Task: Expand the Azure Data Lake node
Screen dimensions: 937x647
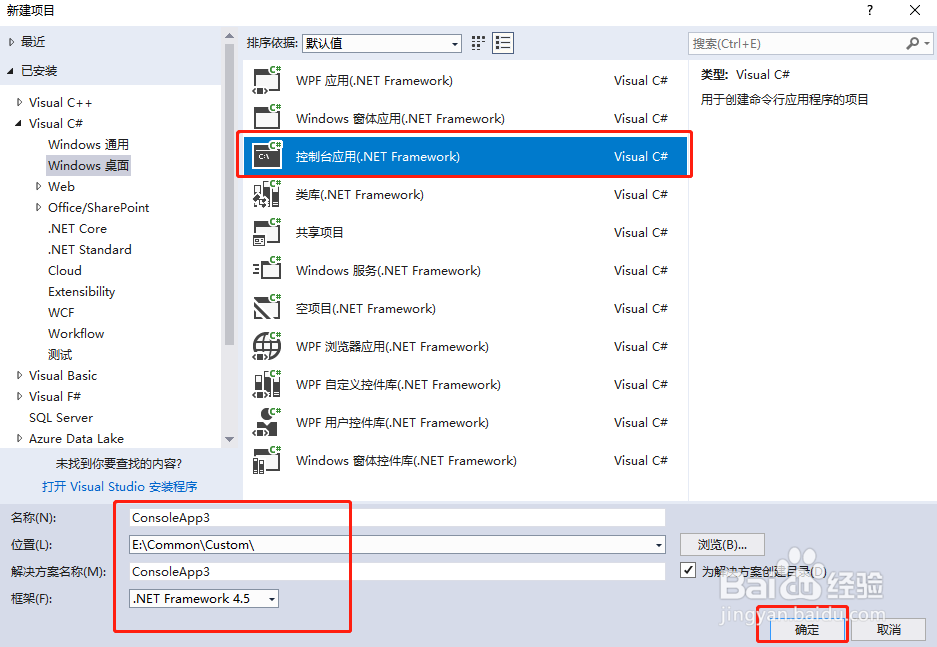Action: point(20,439)
